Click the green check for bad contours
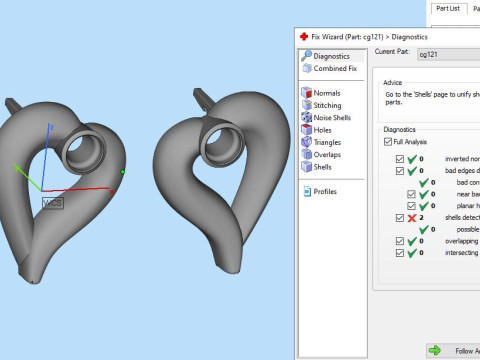This screenshot has width=480, height=360. (x=424, y=182)
